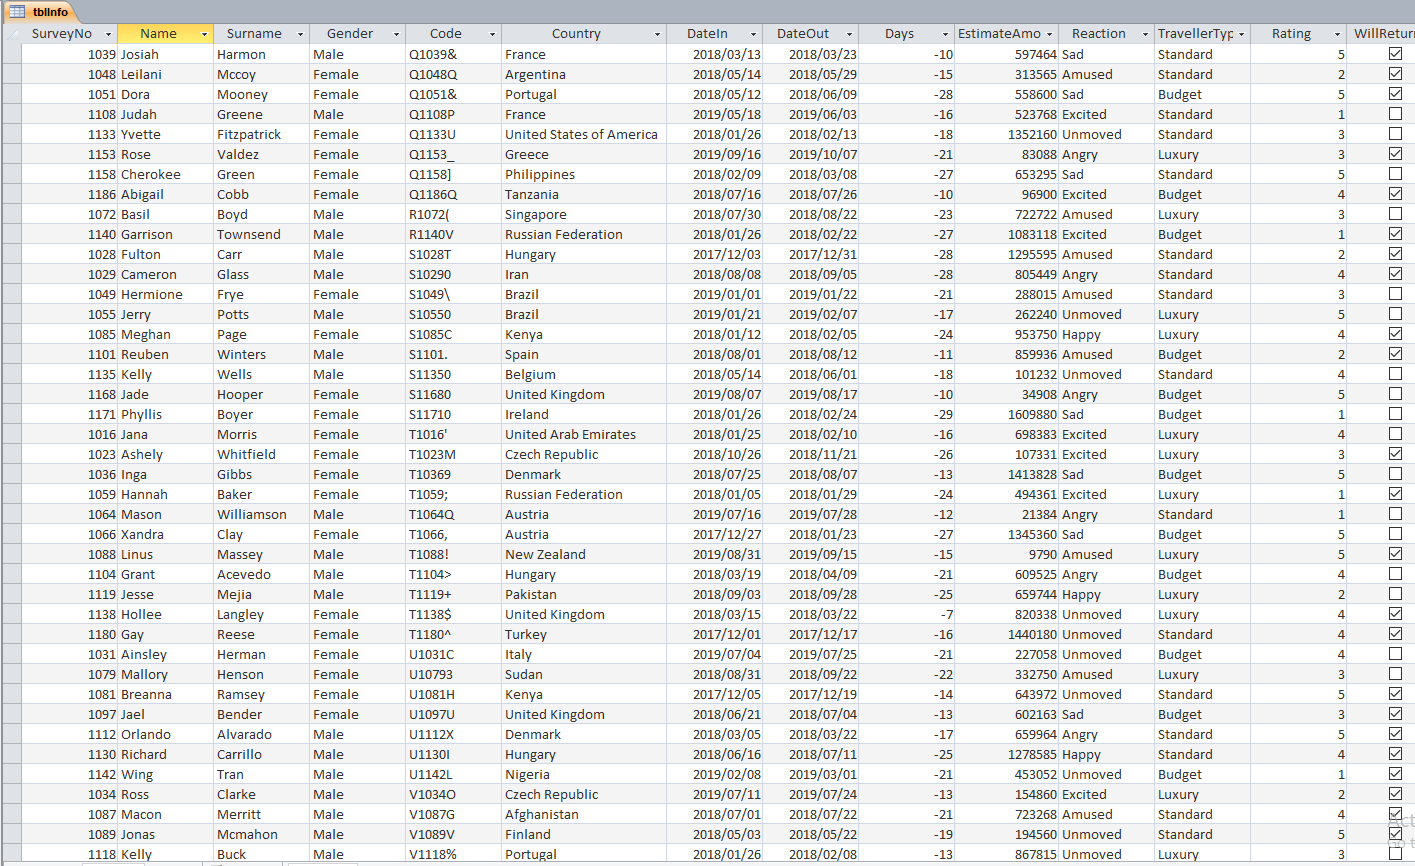The image size is (1415, 866).
Task: Open the Gender column filter dropdown
Action: pyautogui.click(x=396, y=34)
